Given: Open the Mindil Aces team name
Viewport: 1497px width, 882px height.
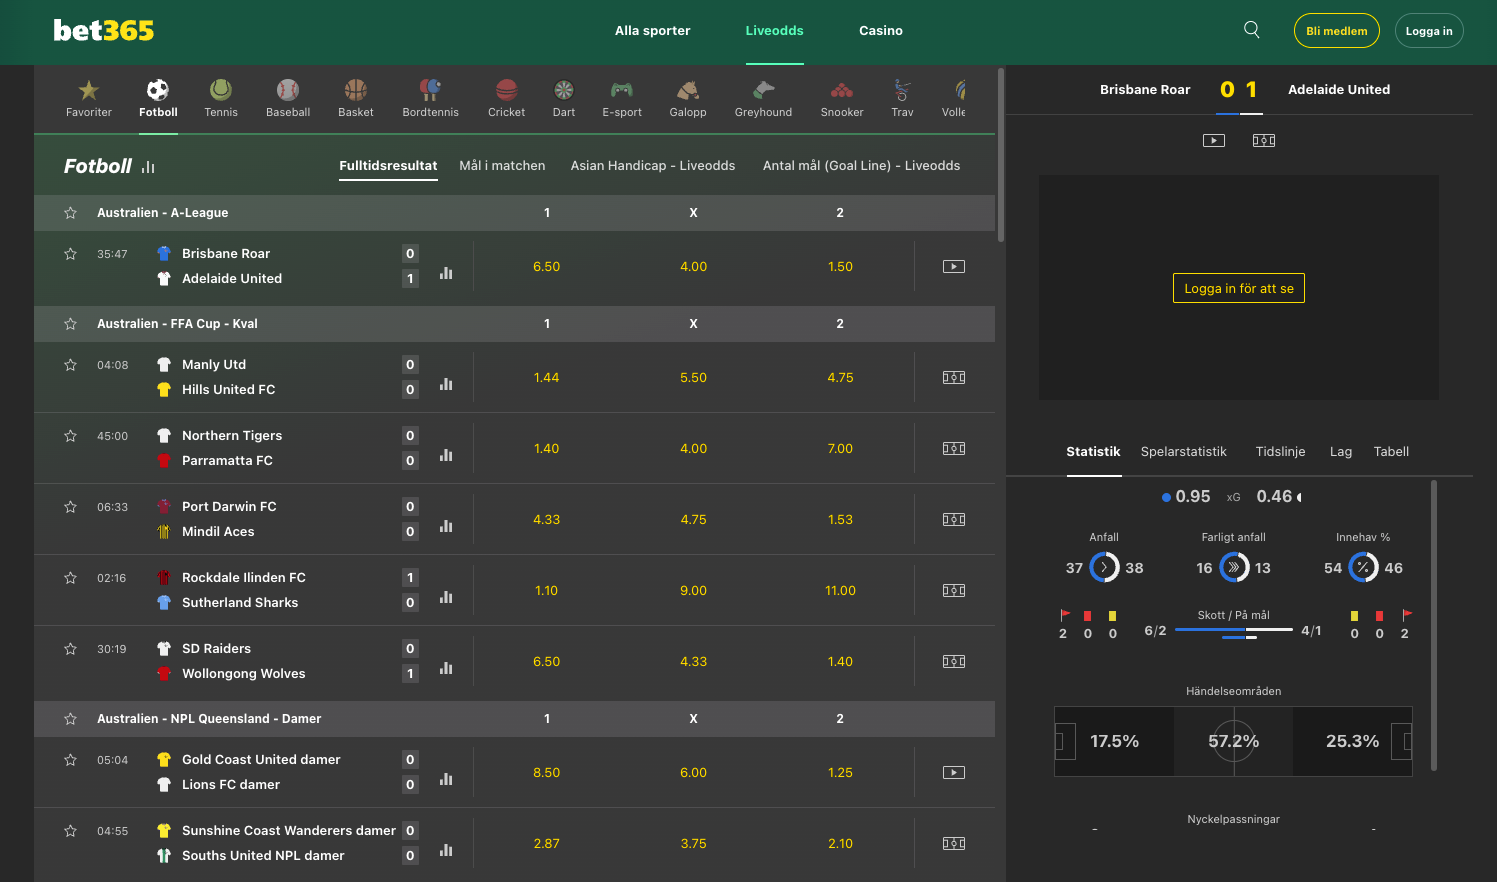Looking at the screenshot, I should pos(218,531).
